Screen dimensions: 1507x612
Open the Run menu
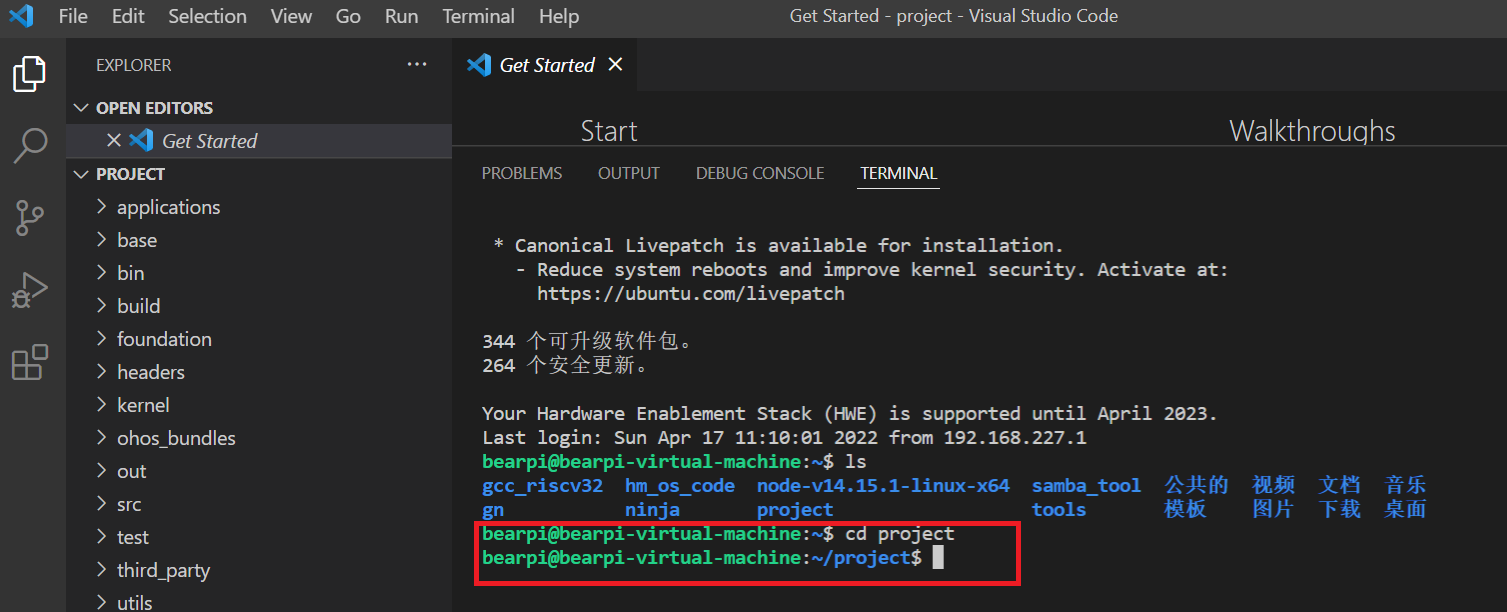click(x=401, y=16)
